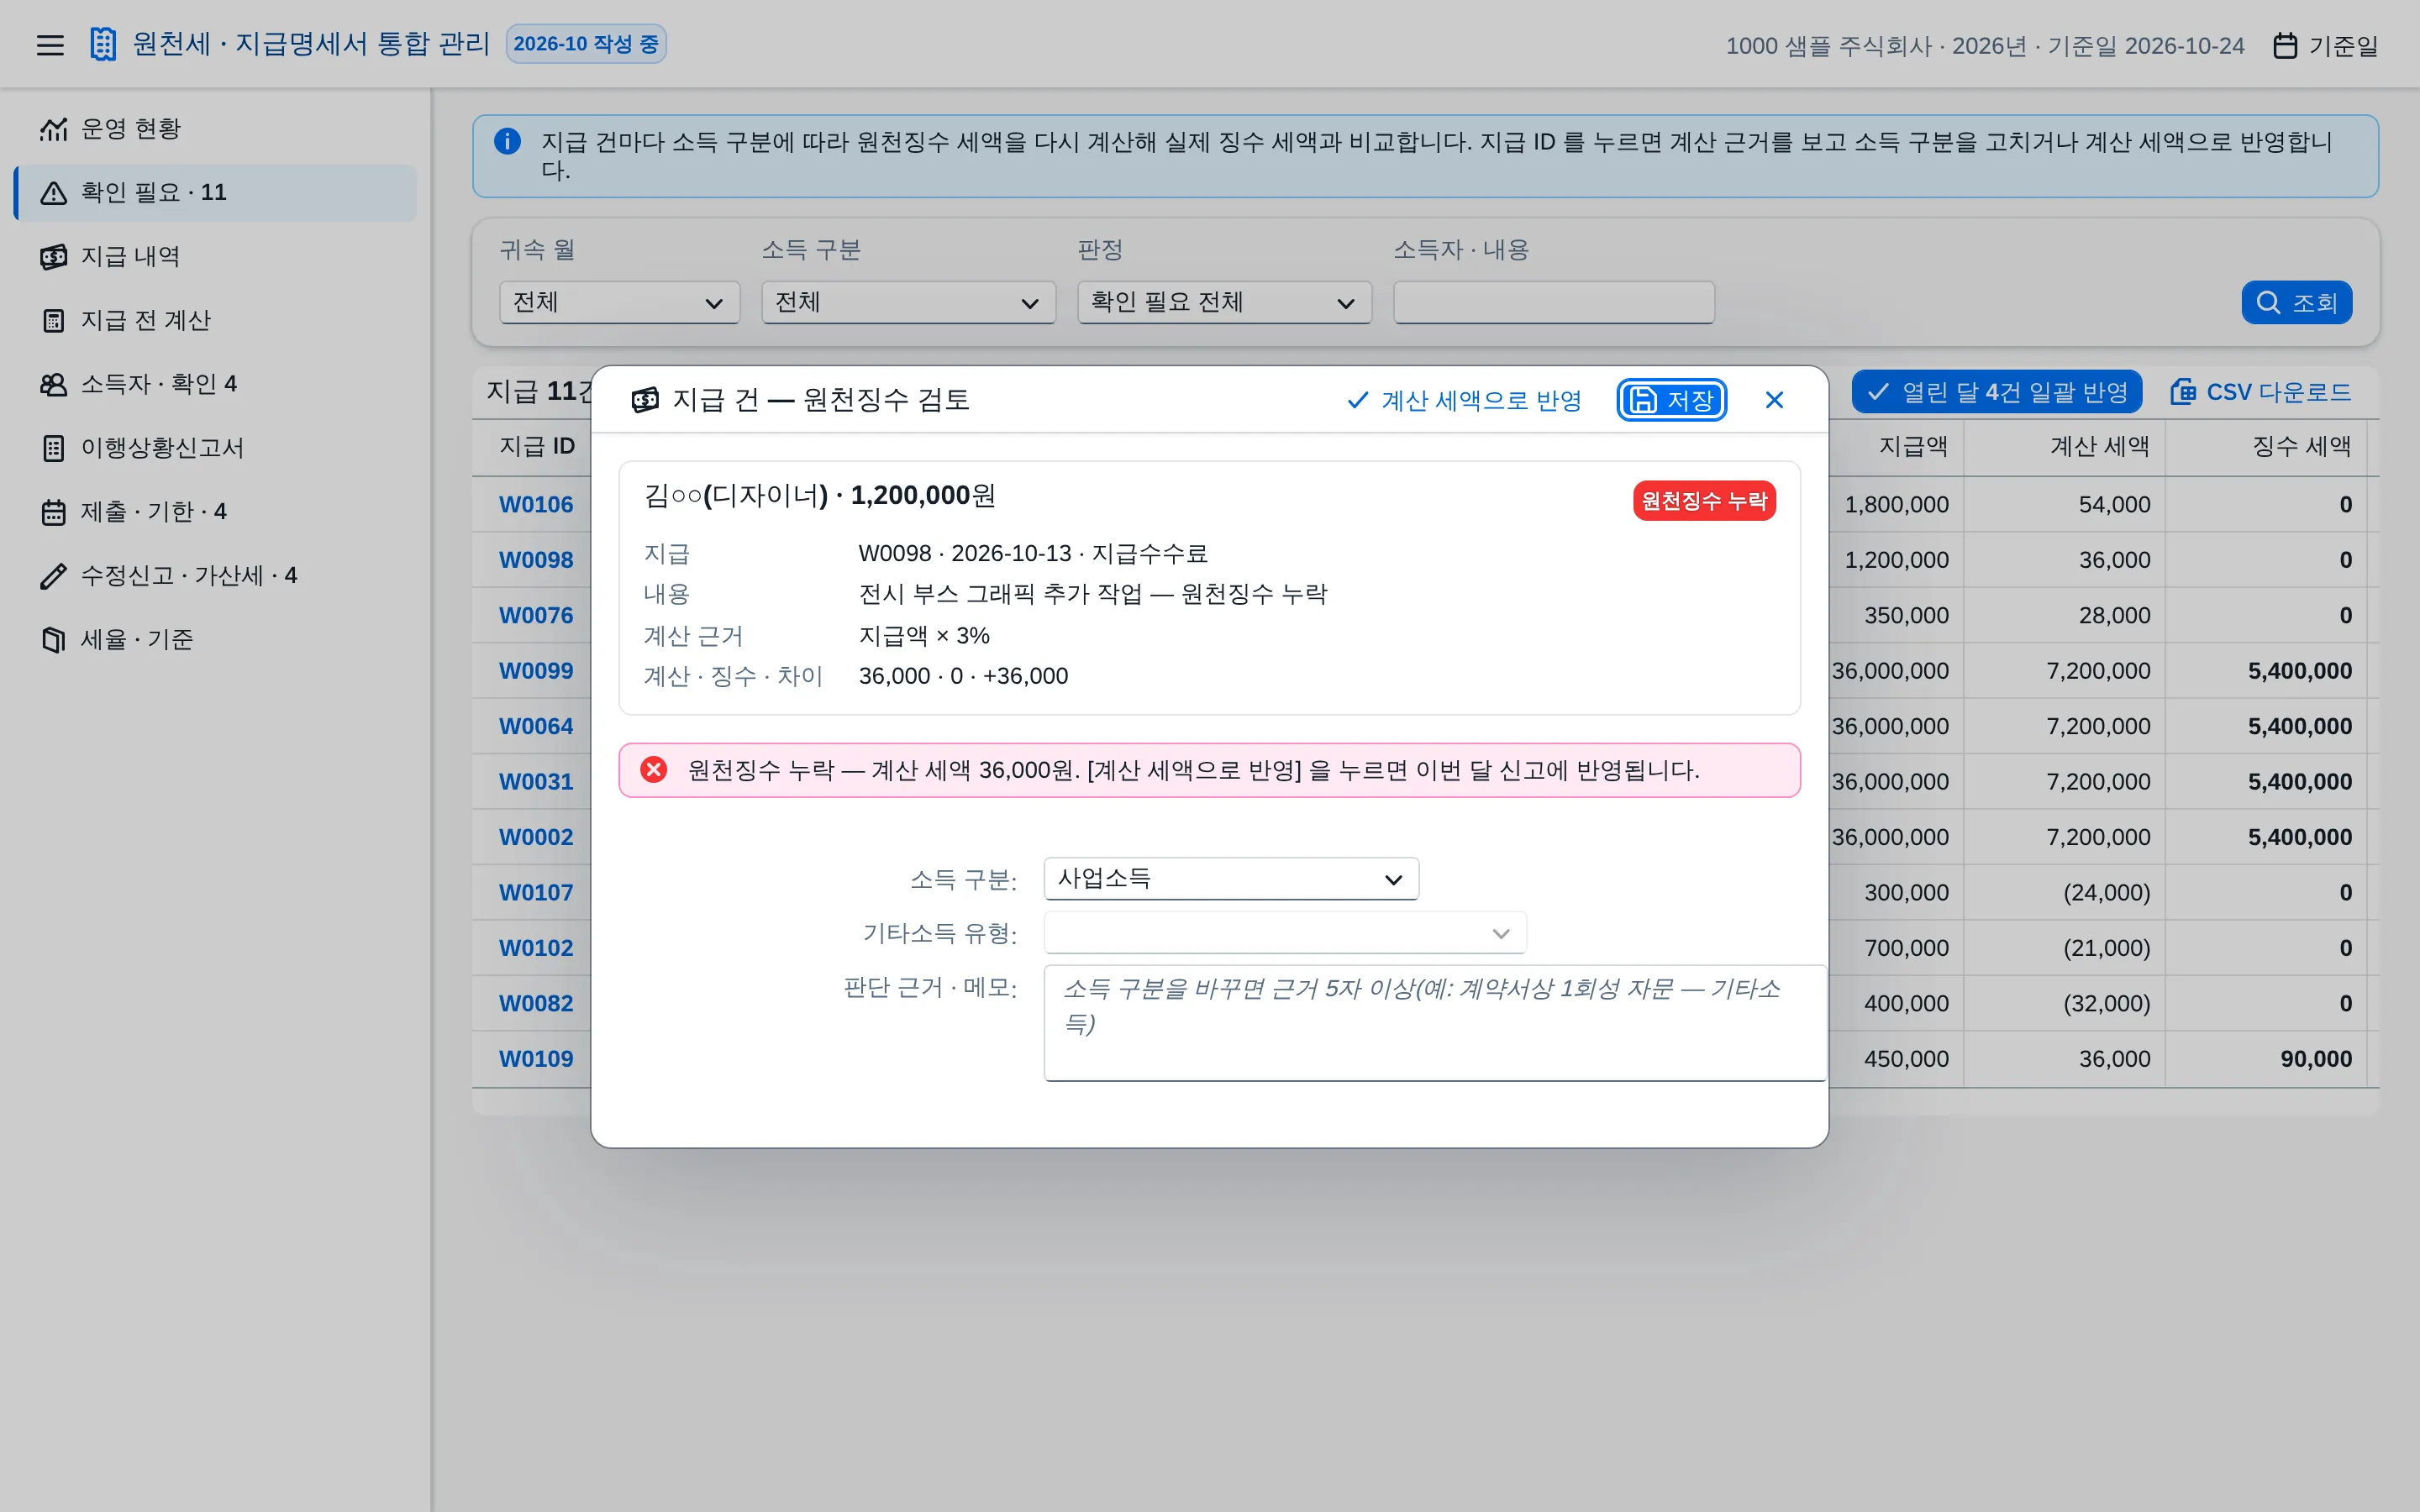Go to 운영 현황 in the sidebar
Viewport: 2420px width, 1512px height.
(x=215, y=129)
